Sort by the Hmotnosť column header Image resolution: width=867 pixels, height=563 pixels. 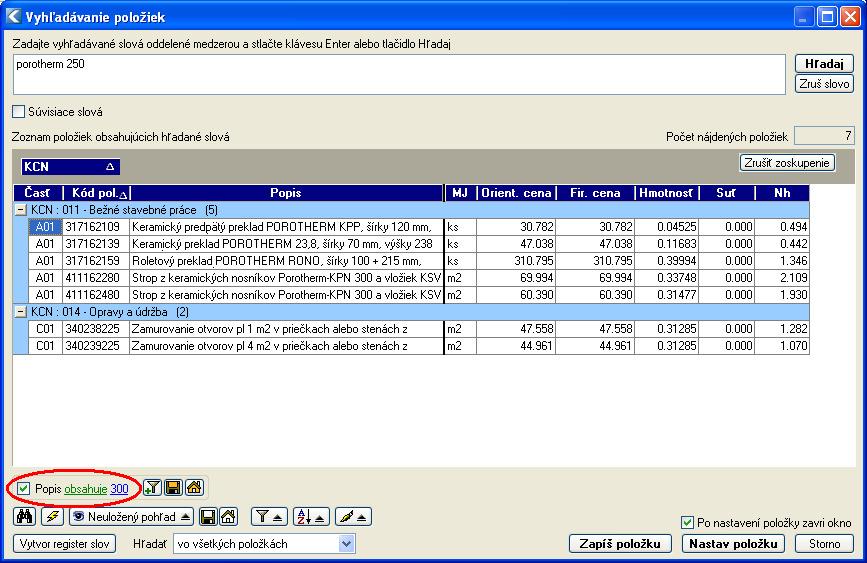[667, 193]
